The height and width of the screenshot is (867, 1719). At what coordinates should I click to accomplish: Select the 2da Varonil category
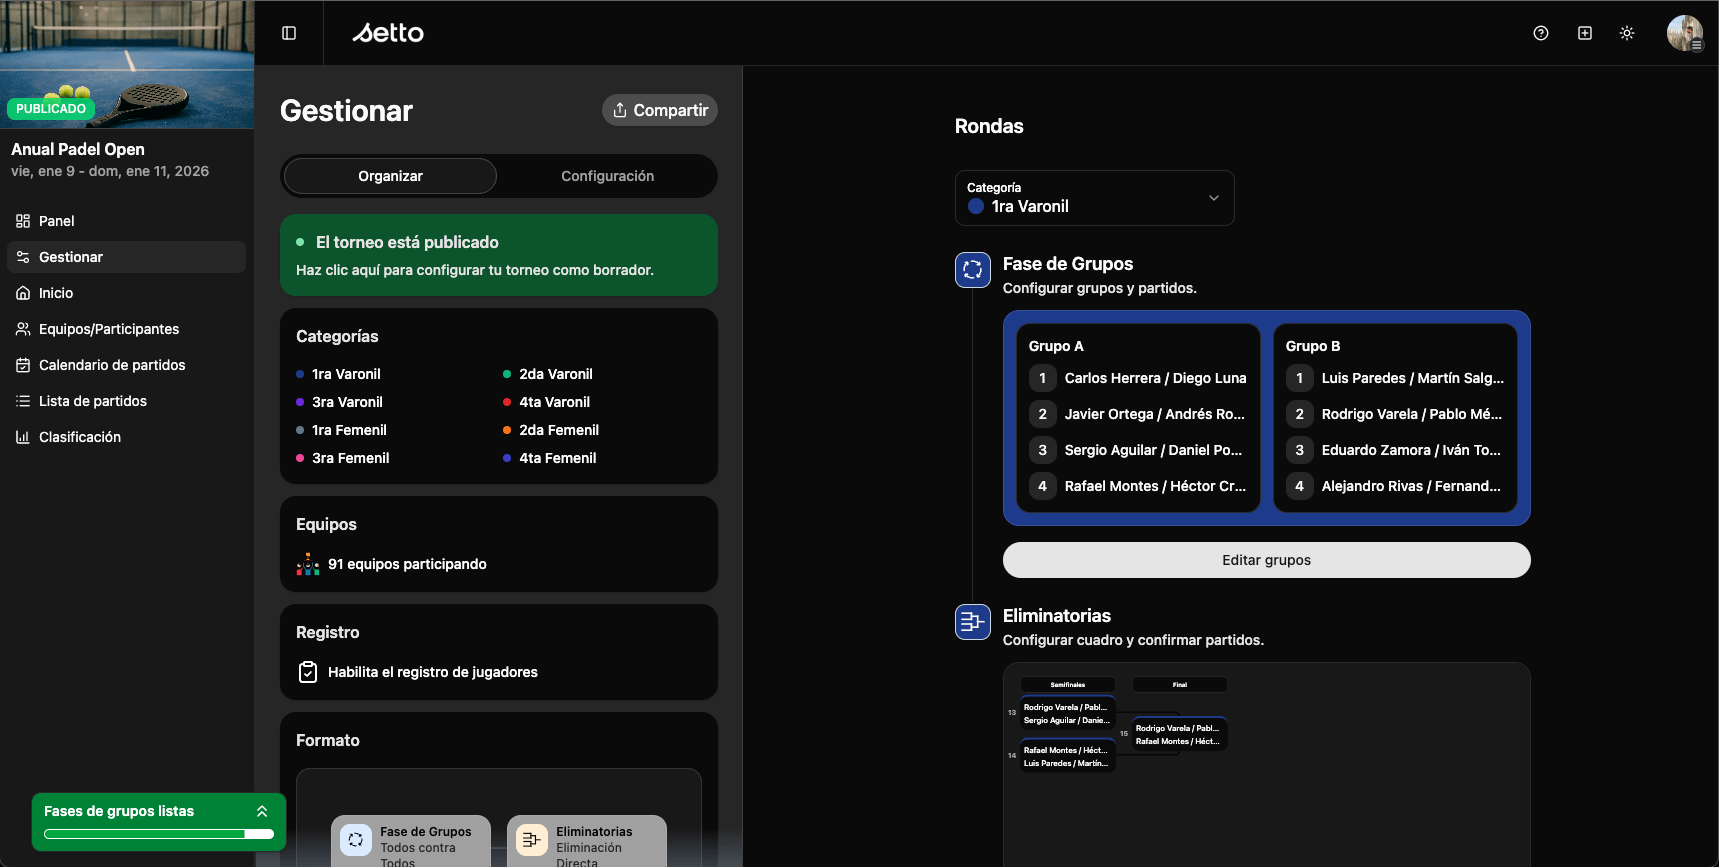click(x=555, y=374)
